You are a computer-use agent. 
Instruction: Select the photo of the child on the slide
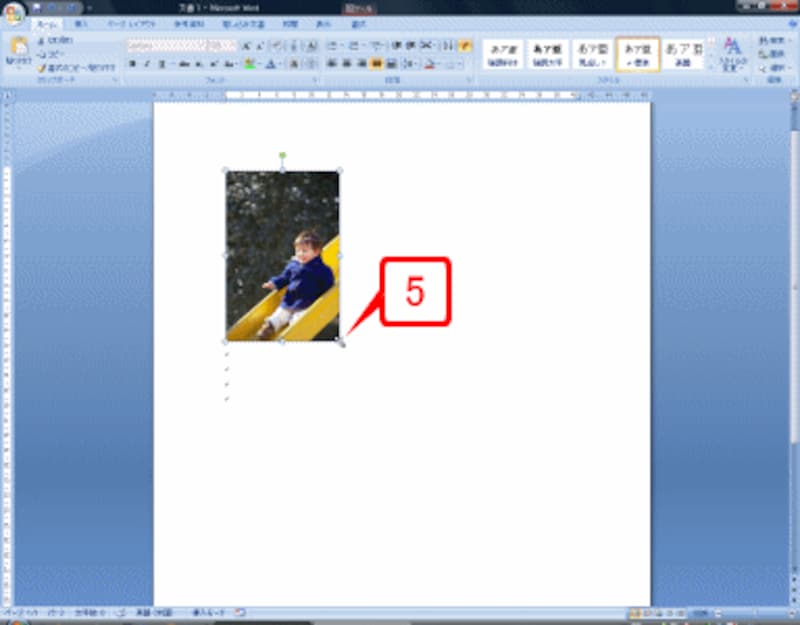click(282, 256)
